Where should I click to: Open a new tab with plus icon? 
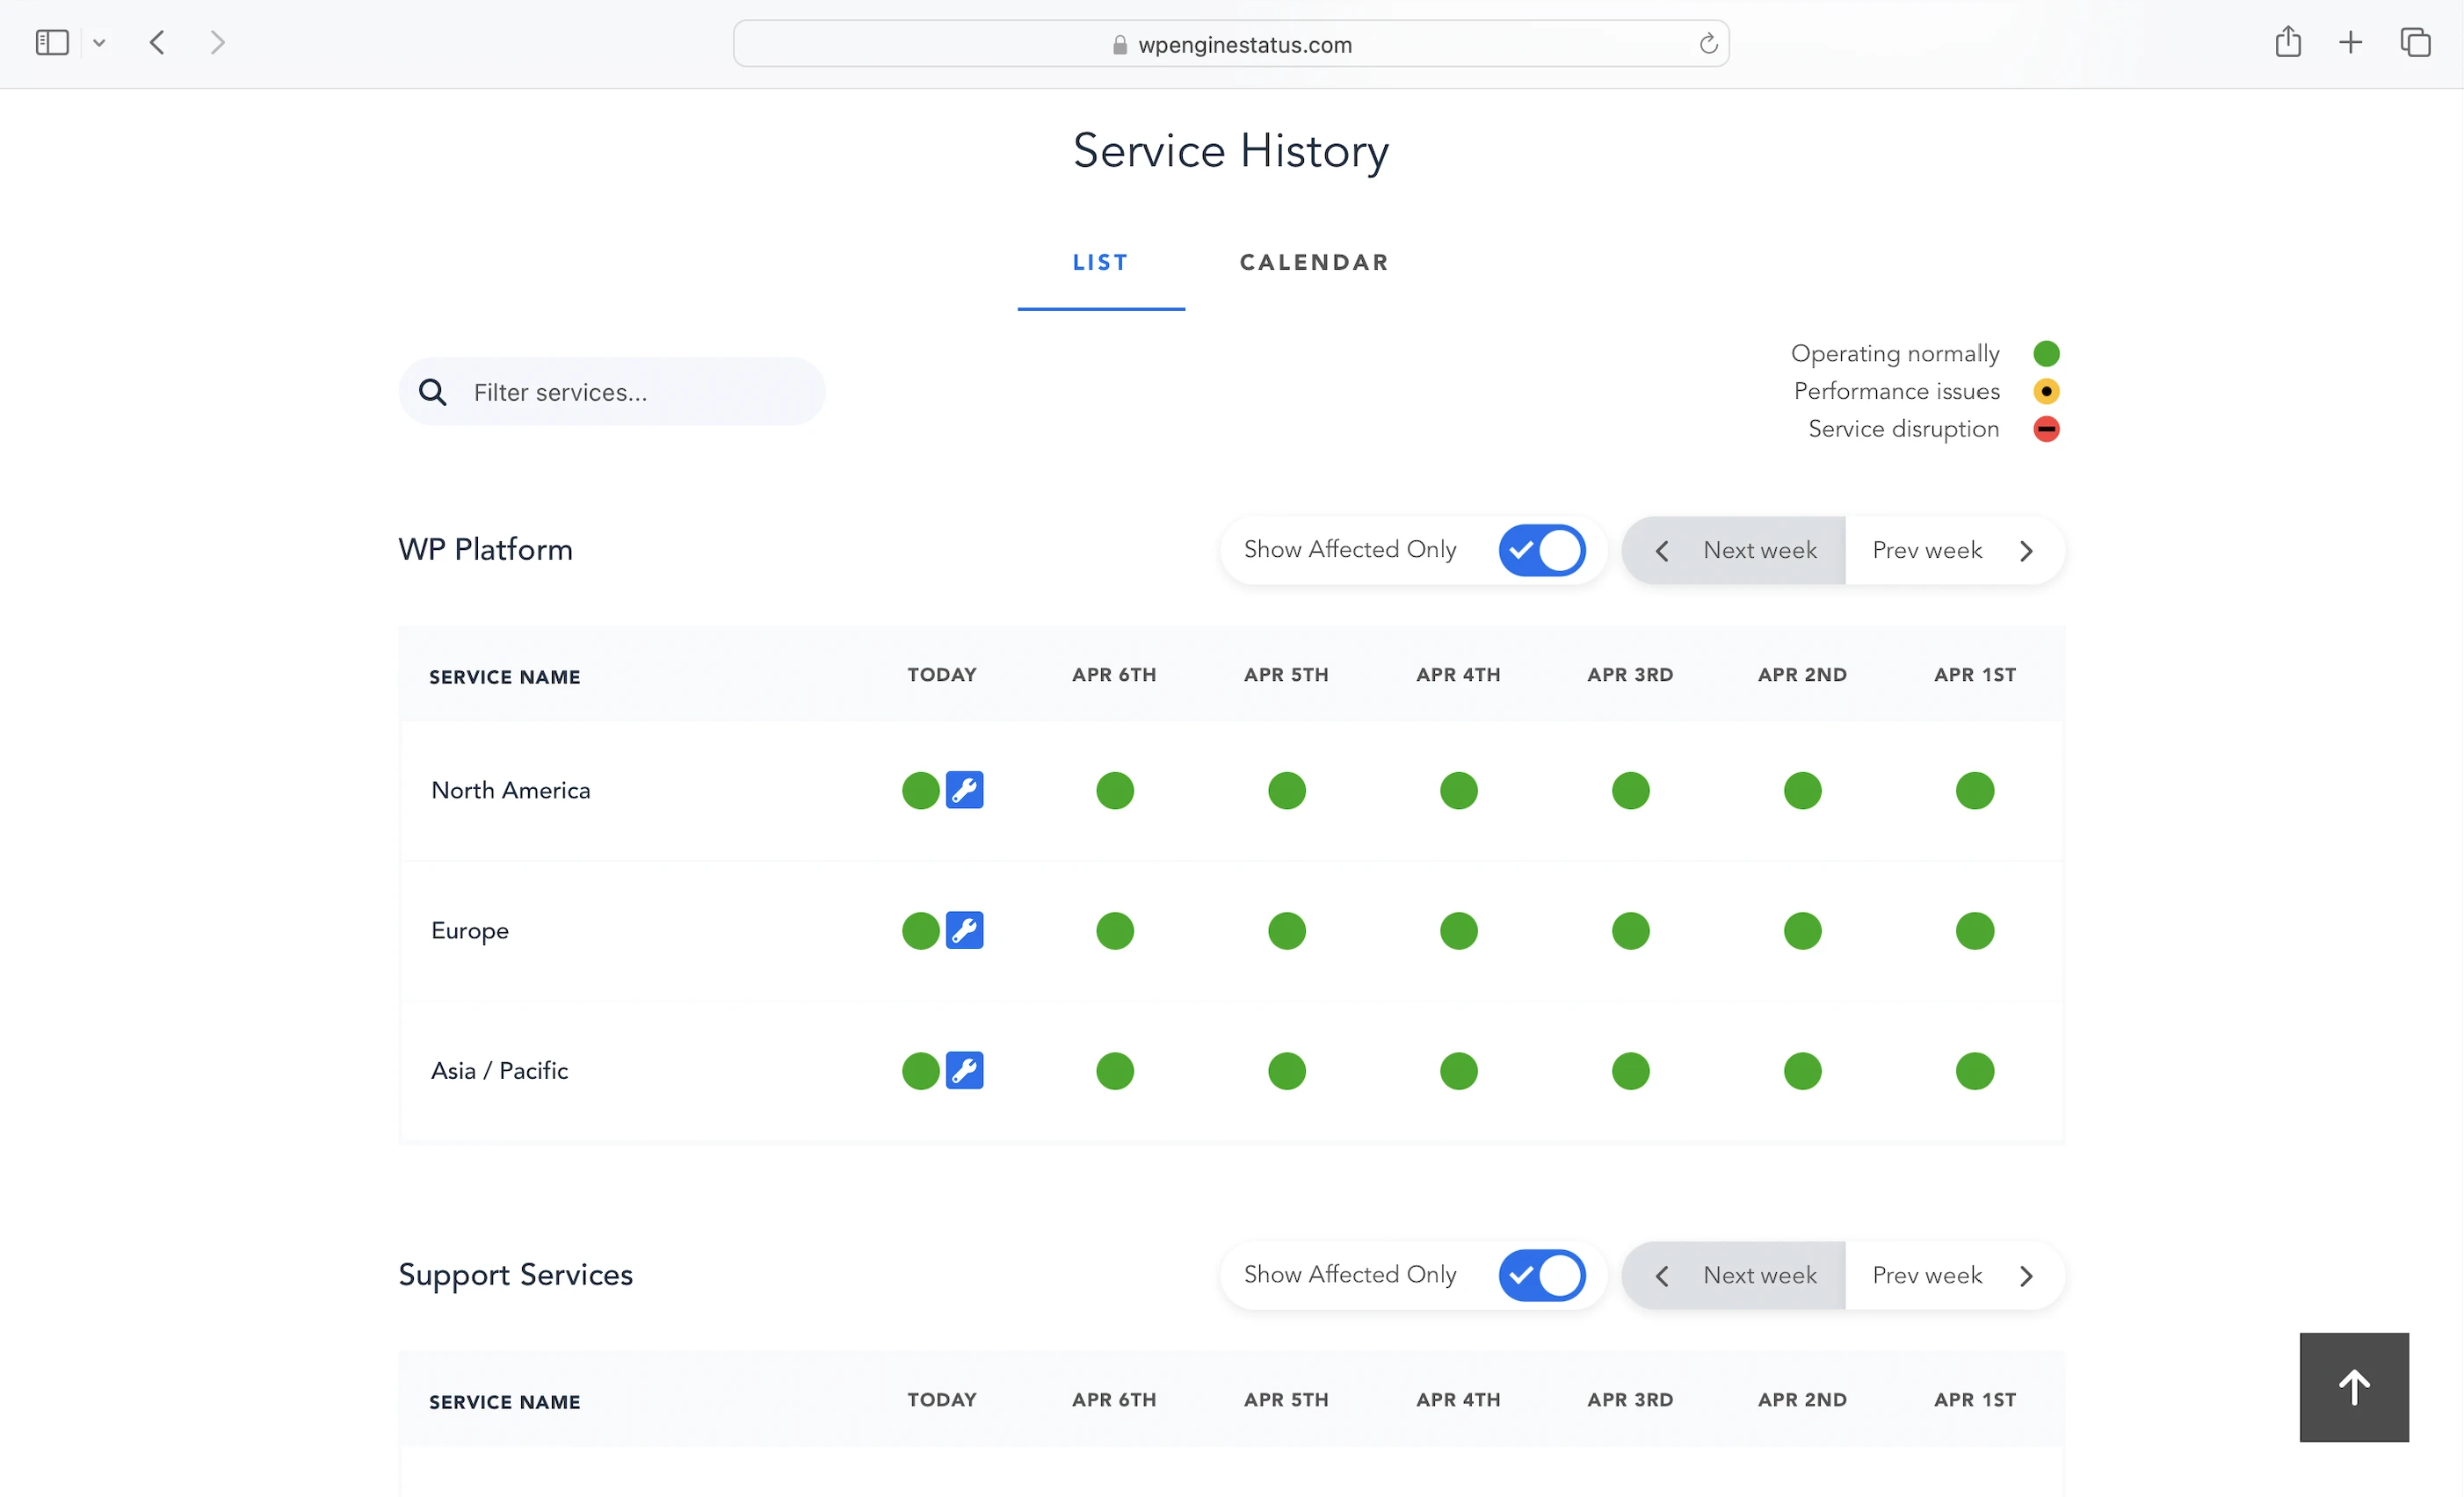coord(2350,43)
